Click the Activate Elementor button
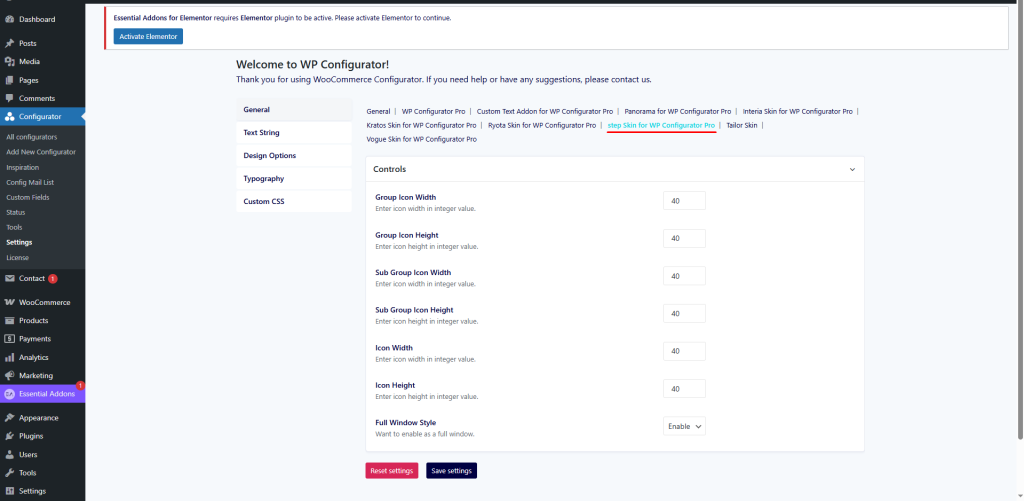Viewport: 1024px width, 501px height. (x=148, y=37)
